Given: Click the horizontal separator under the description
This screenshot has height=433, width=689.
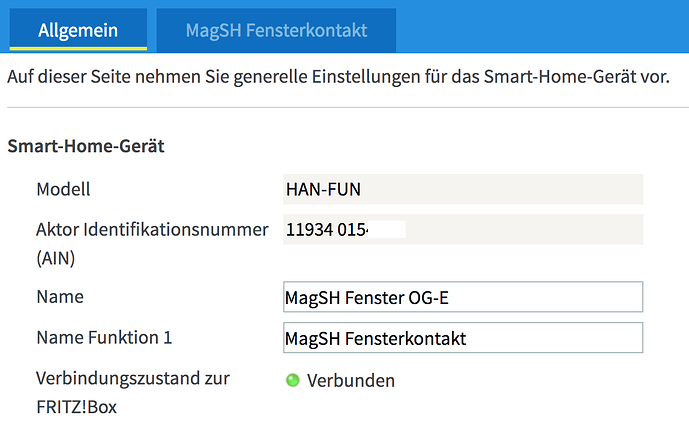Looking at the screenshot, I should point(344,107).
